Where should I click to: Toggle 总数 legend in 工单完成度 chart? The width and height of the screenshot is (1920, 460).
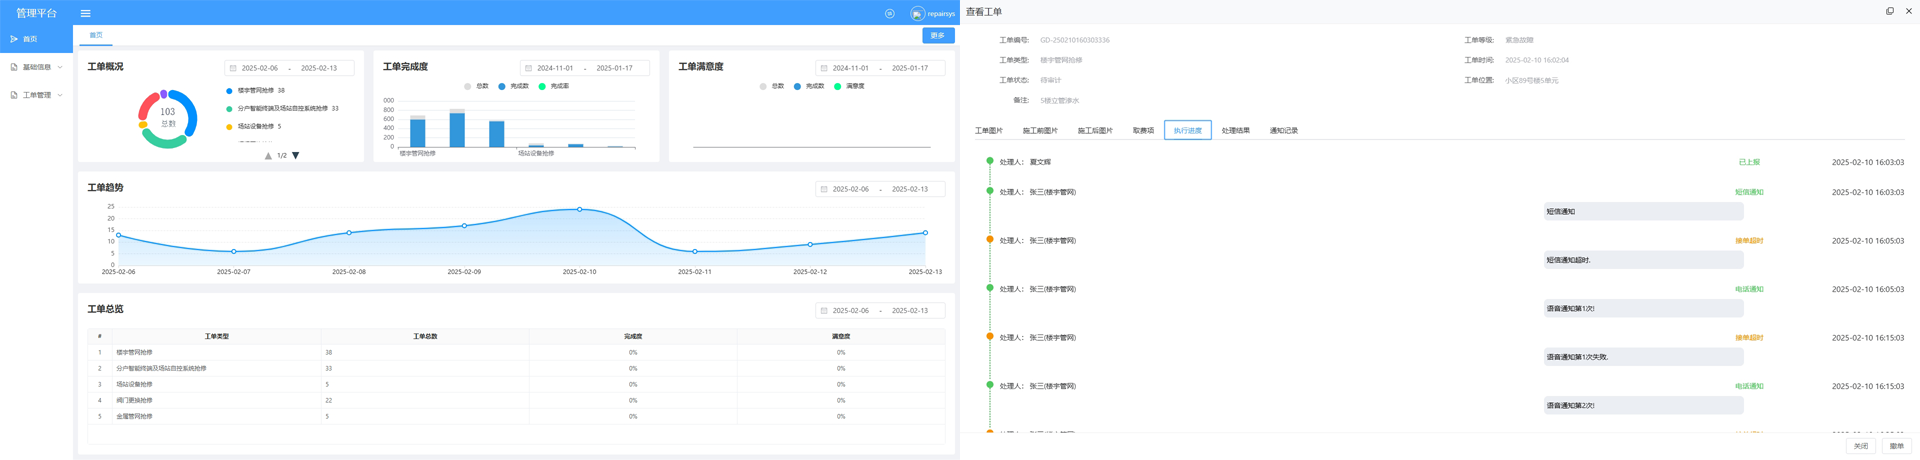coord(477,87)
